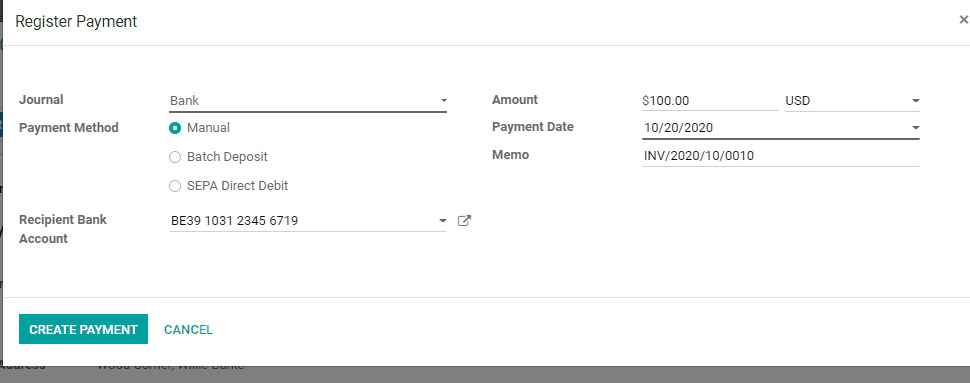Expand the Journal dropdown arrow
This screenshot has width=970, height=383.
coord(444,101)
